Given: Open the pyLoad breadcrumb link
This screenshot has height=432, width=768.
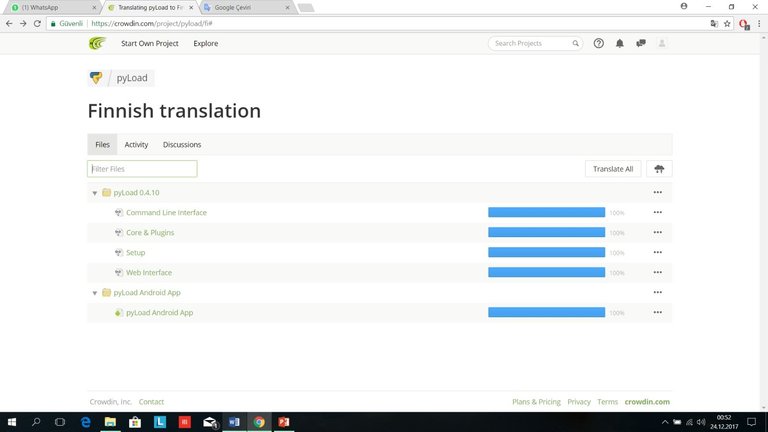Looking at the screenshot, I should 132,78.
